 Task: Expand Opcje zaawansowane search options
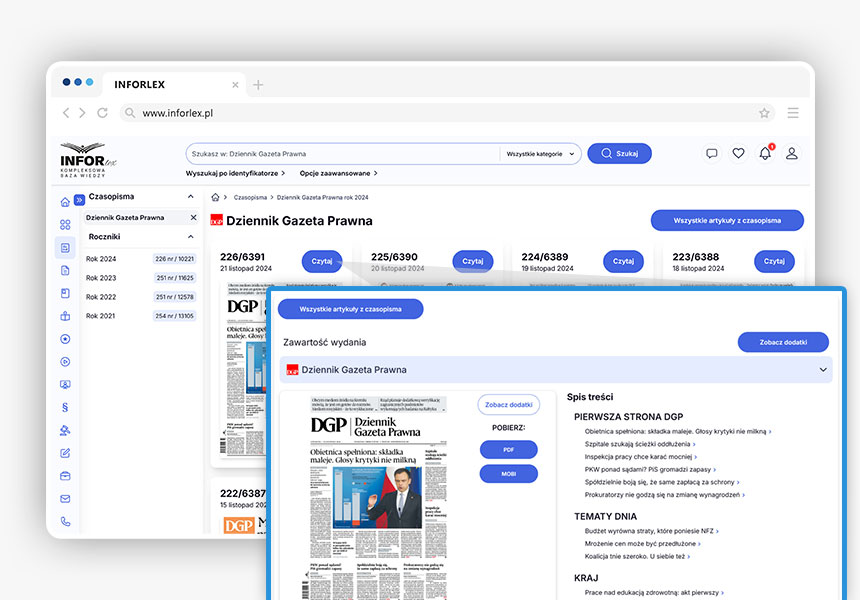pos(338,173)
